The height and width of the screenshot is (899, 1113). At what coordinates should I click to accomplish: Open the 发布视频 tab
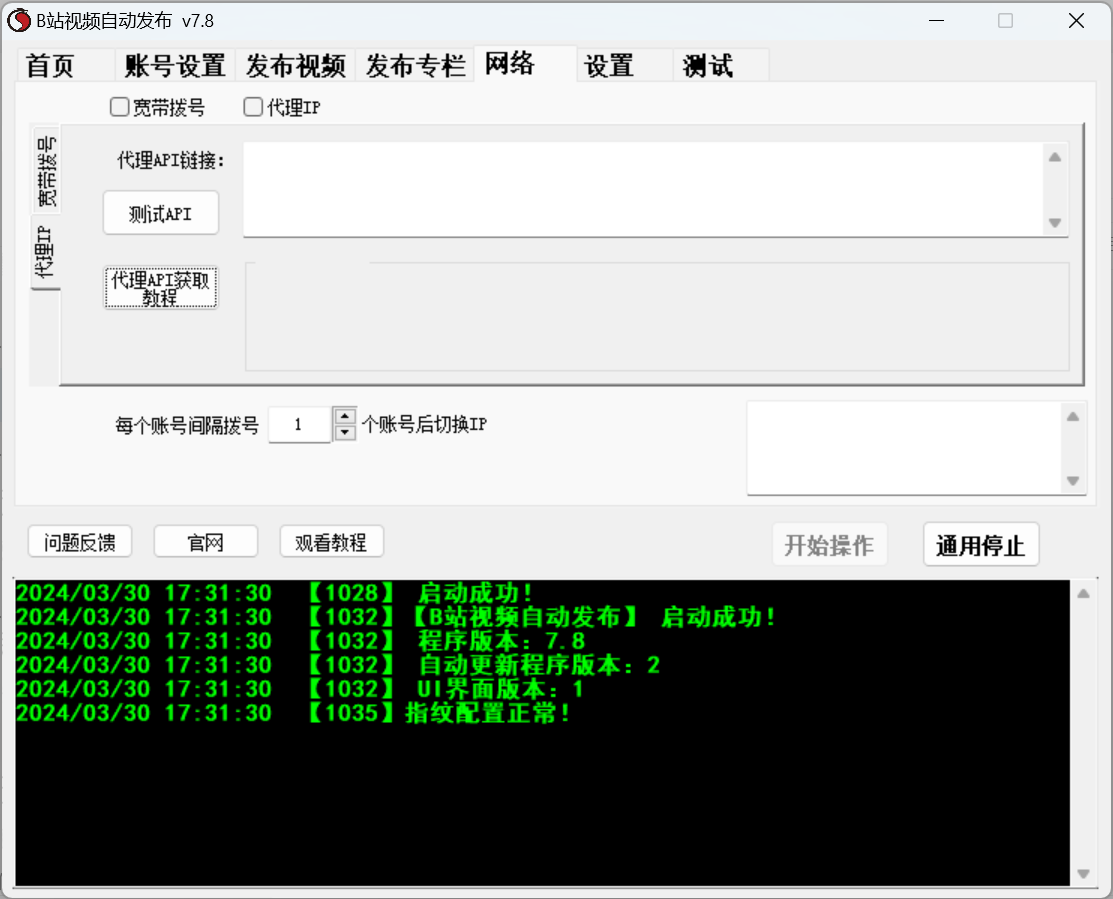pos(295,65)
